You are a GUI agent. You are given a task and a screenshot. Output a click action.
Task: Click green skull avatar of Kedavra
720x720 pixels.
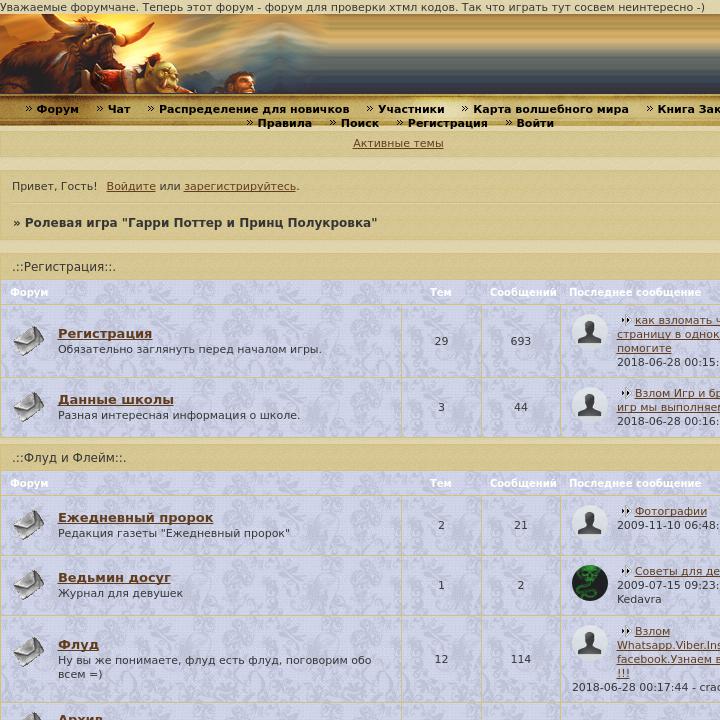[x=590, y=583]
